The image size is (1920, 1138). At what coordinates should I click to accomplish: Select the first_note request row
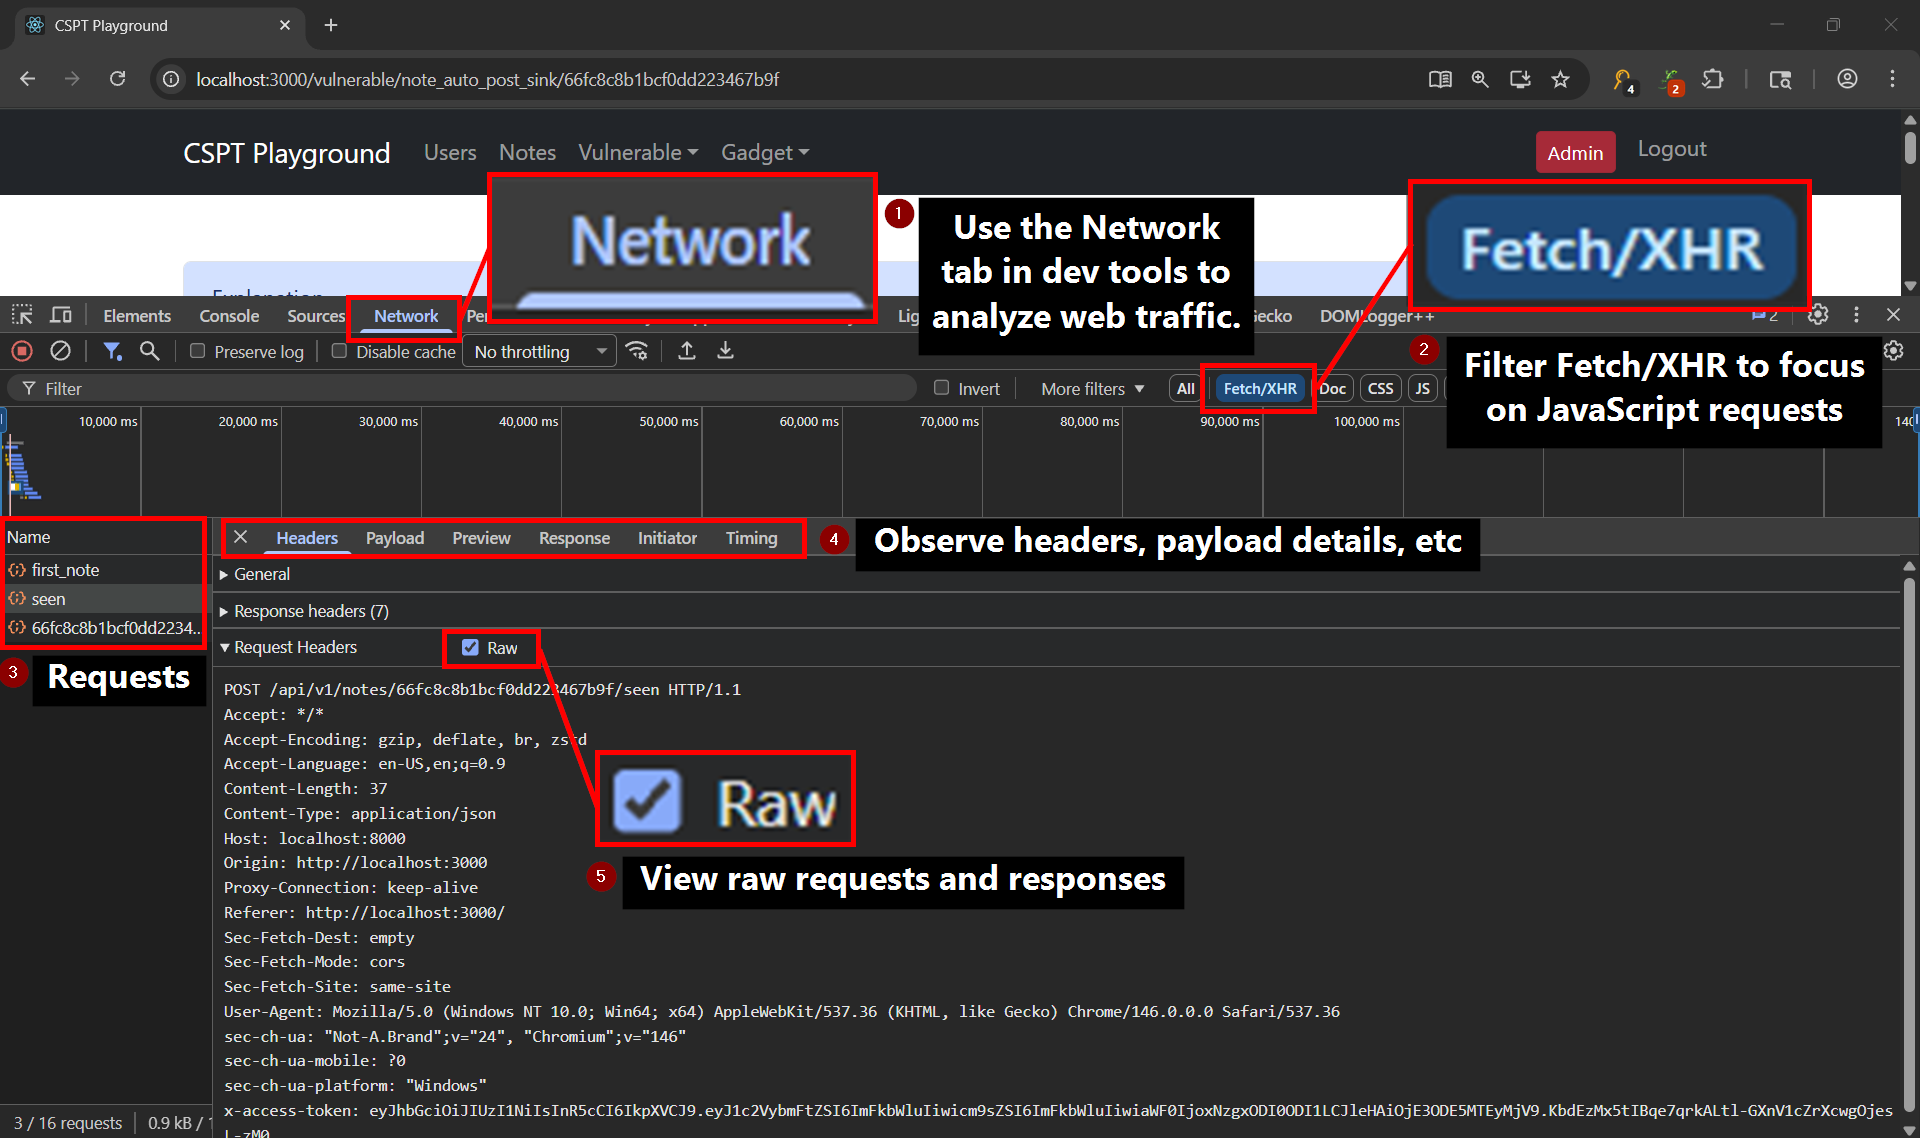point(104,570)
